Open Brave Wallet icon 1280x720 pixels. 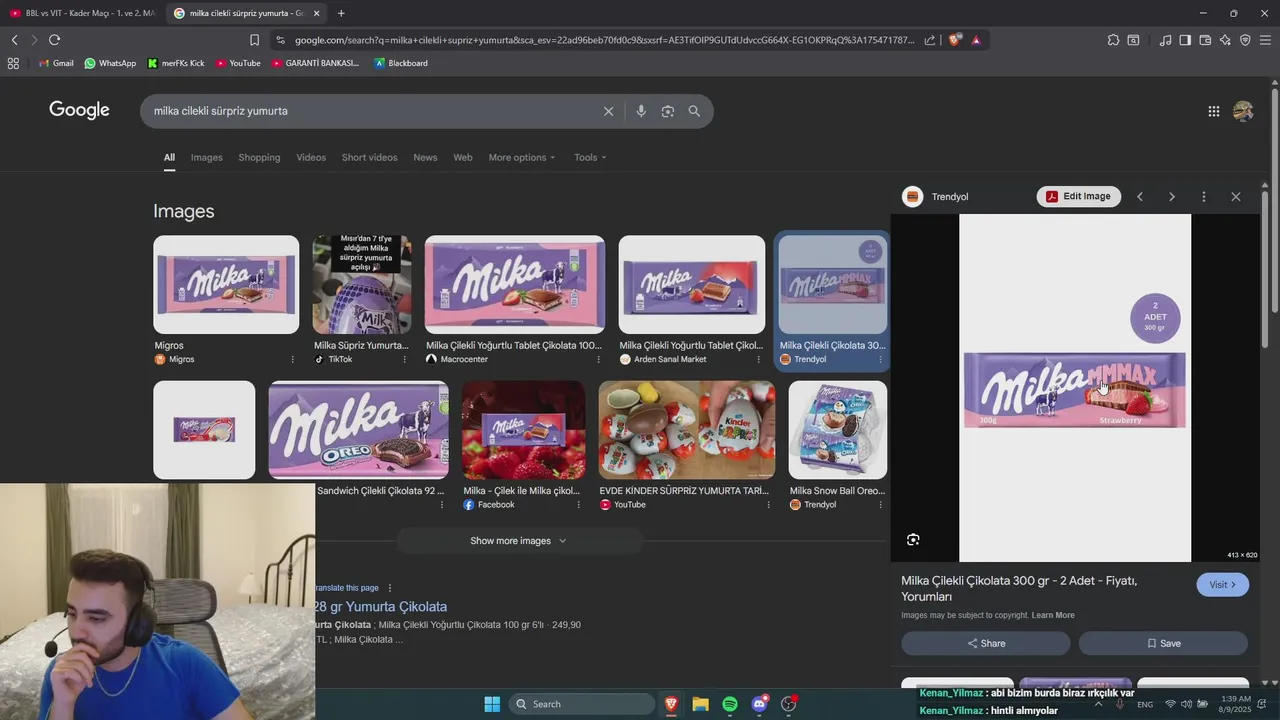[x=1205, y=40]
